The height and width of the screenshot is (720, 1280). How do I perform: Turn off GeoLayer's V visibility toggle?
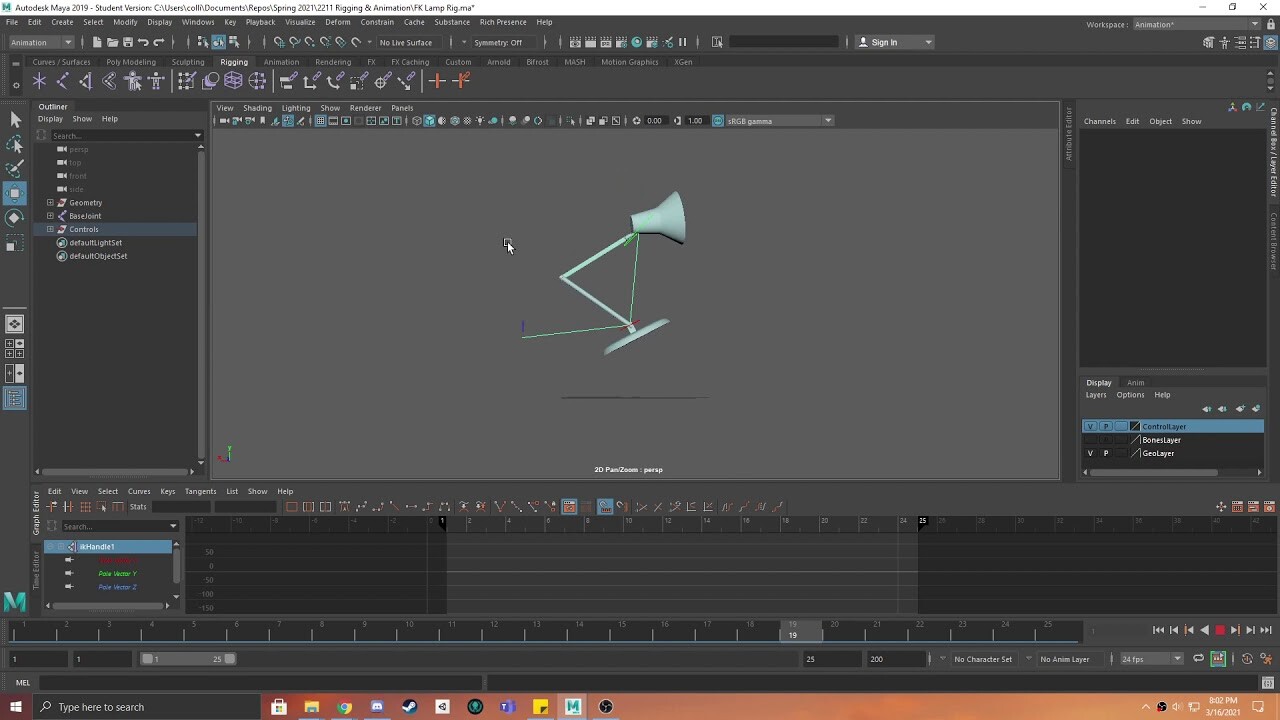pos(1090,453)
